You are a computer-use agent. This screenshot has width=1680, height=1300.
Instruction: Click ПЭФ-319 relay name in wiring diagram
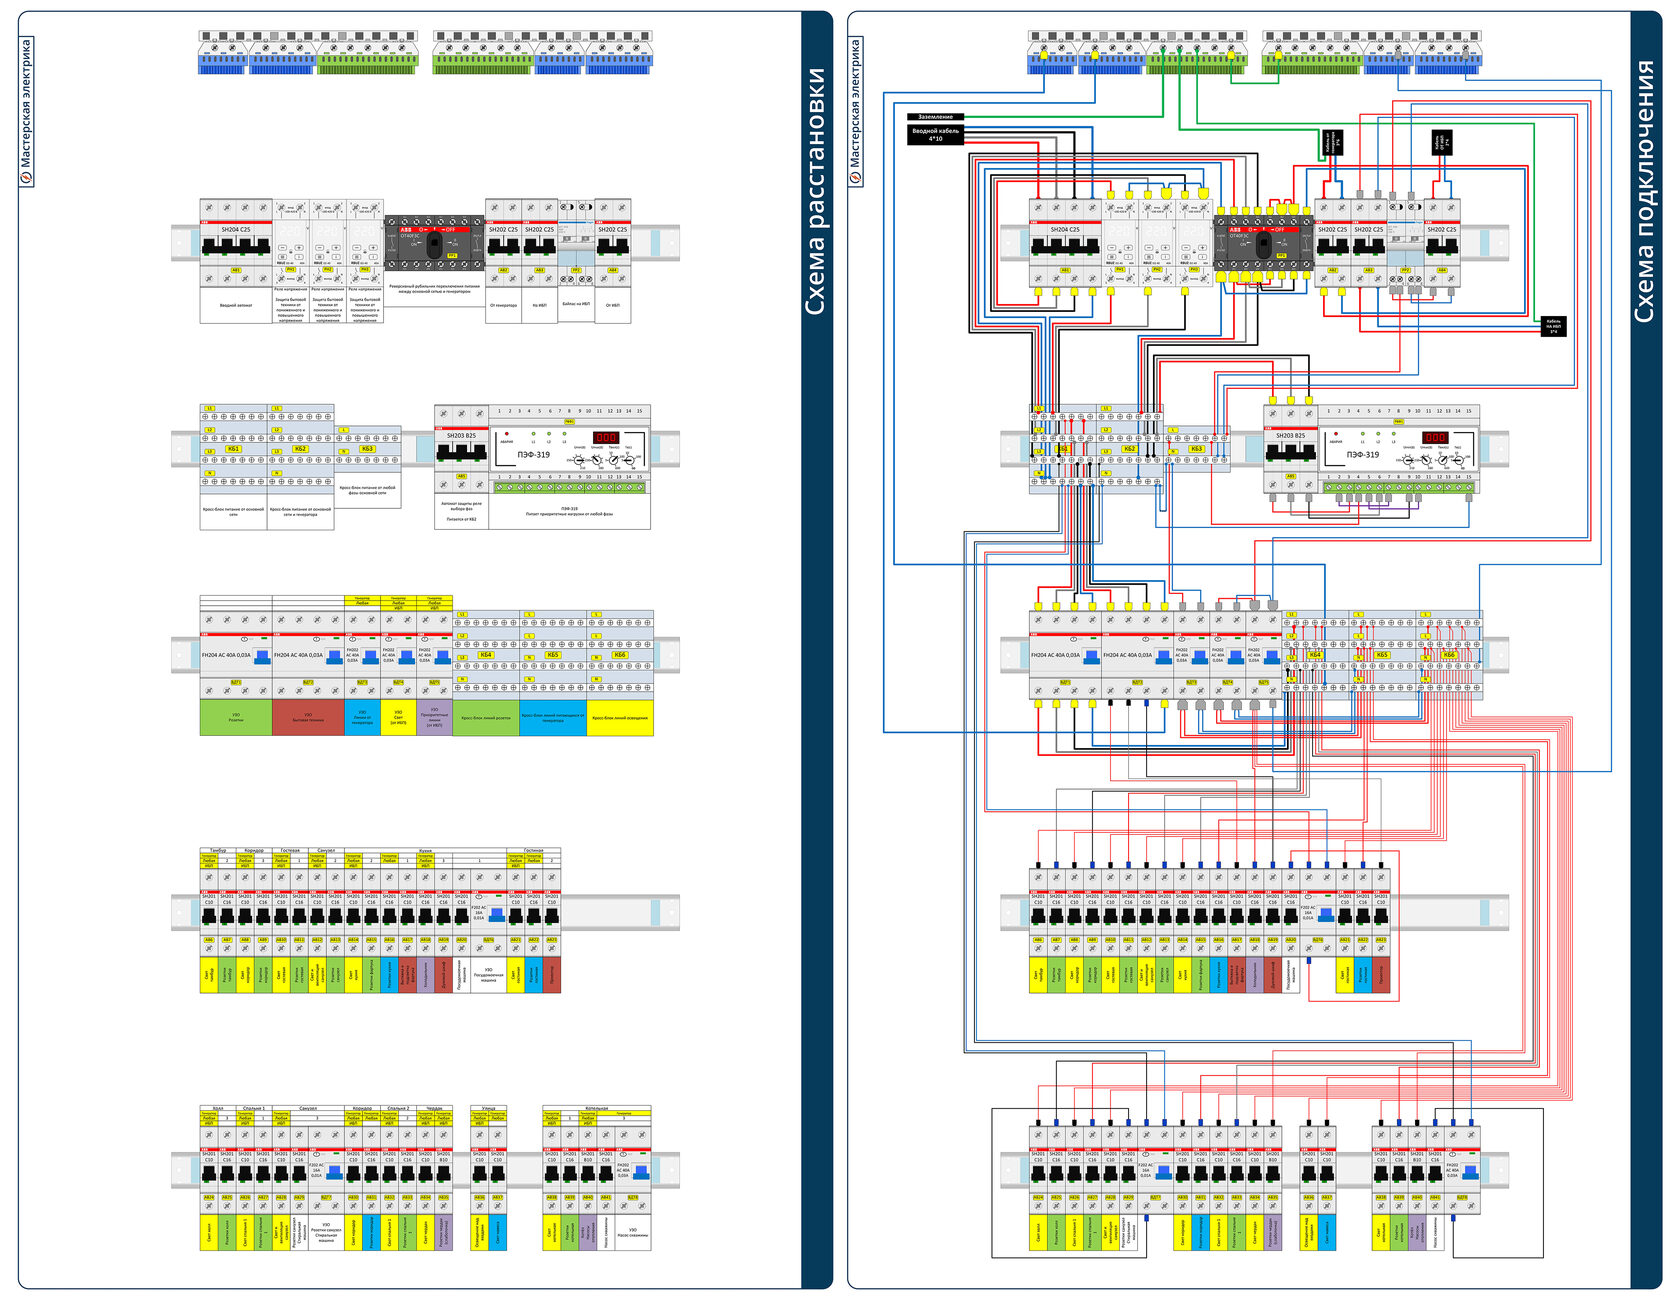(1361, 454)
